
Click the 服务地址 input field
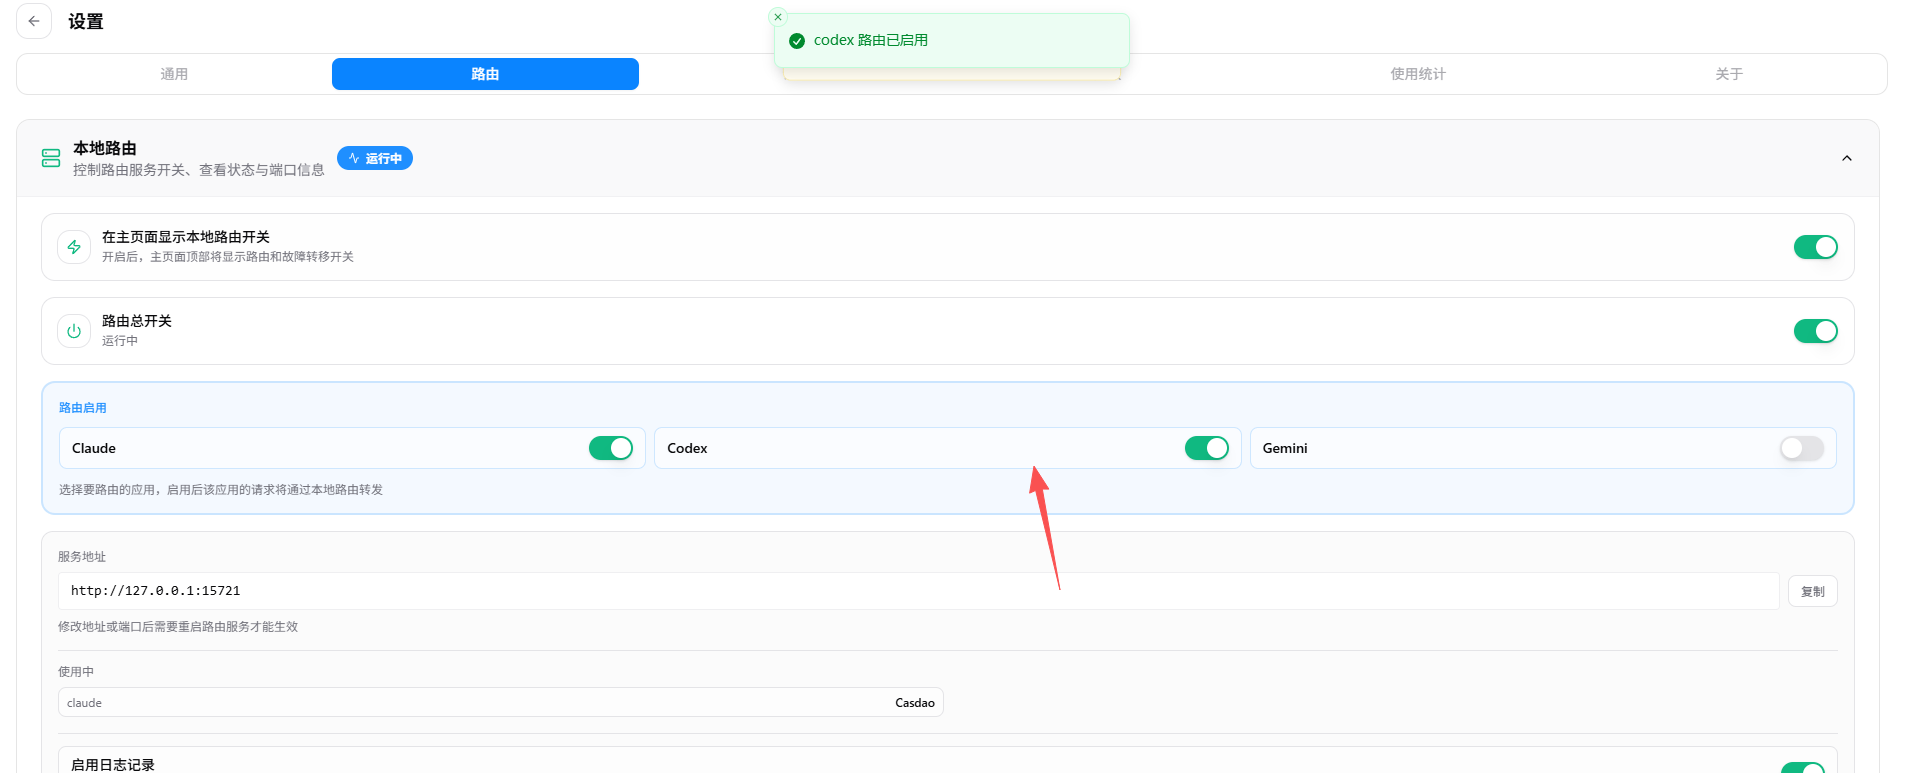click(x=918, y=591)
